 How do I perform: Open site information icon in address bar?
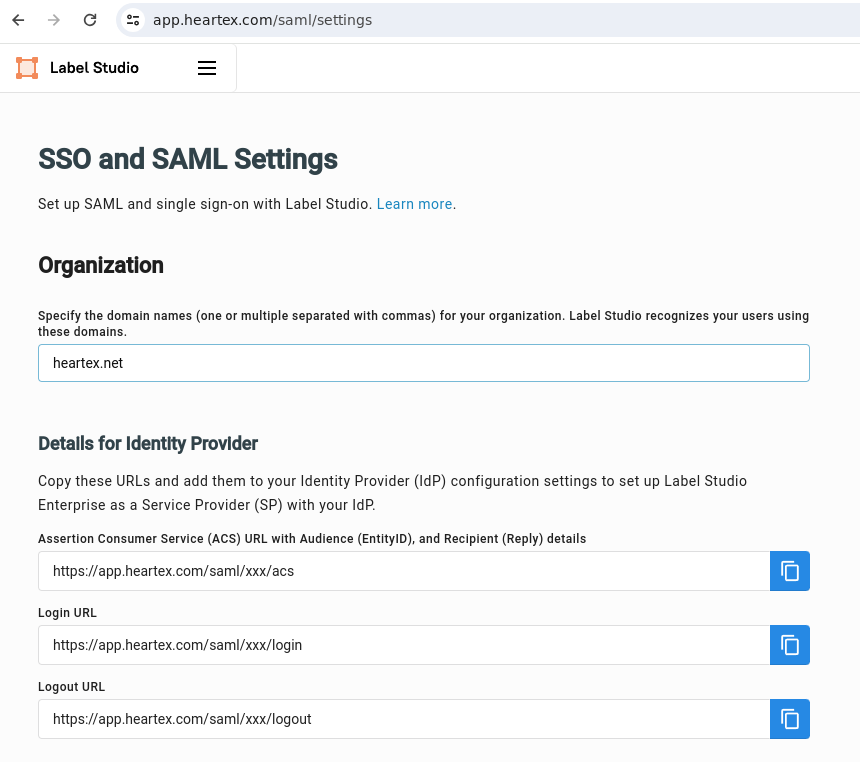click(134, 20)
